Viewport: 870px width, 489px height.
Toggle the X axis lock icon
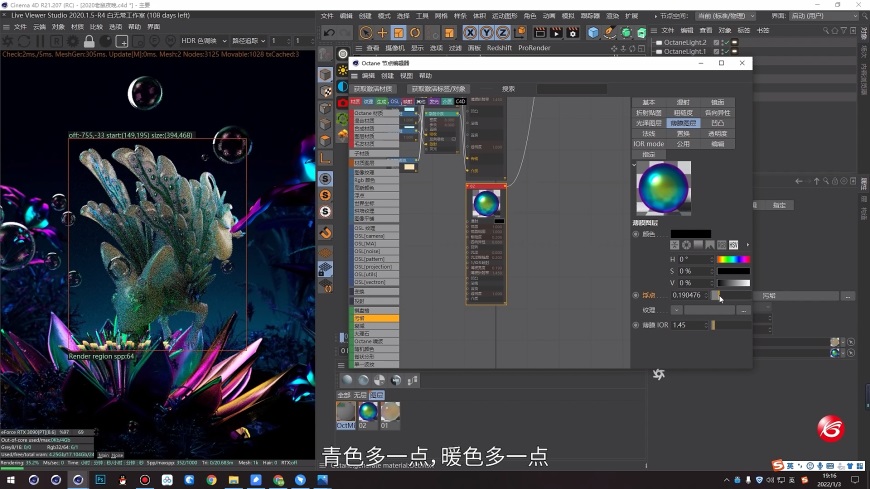click(472, 33)
